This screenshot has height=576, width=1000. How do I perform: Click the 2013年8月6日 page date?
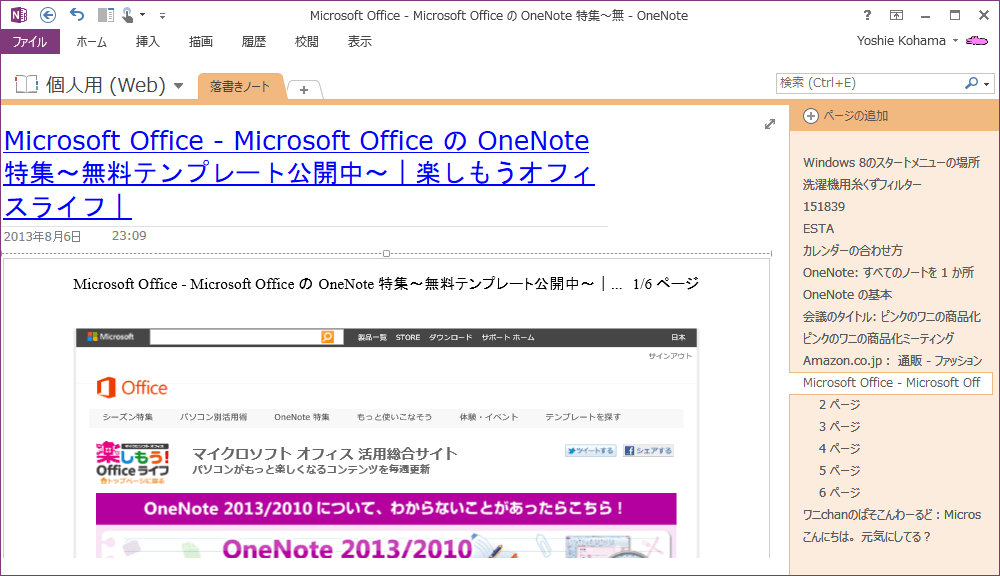click(43, 237)
